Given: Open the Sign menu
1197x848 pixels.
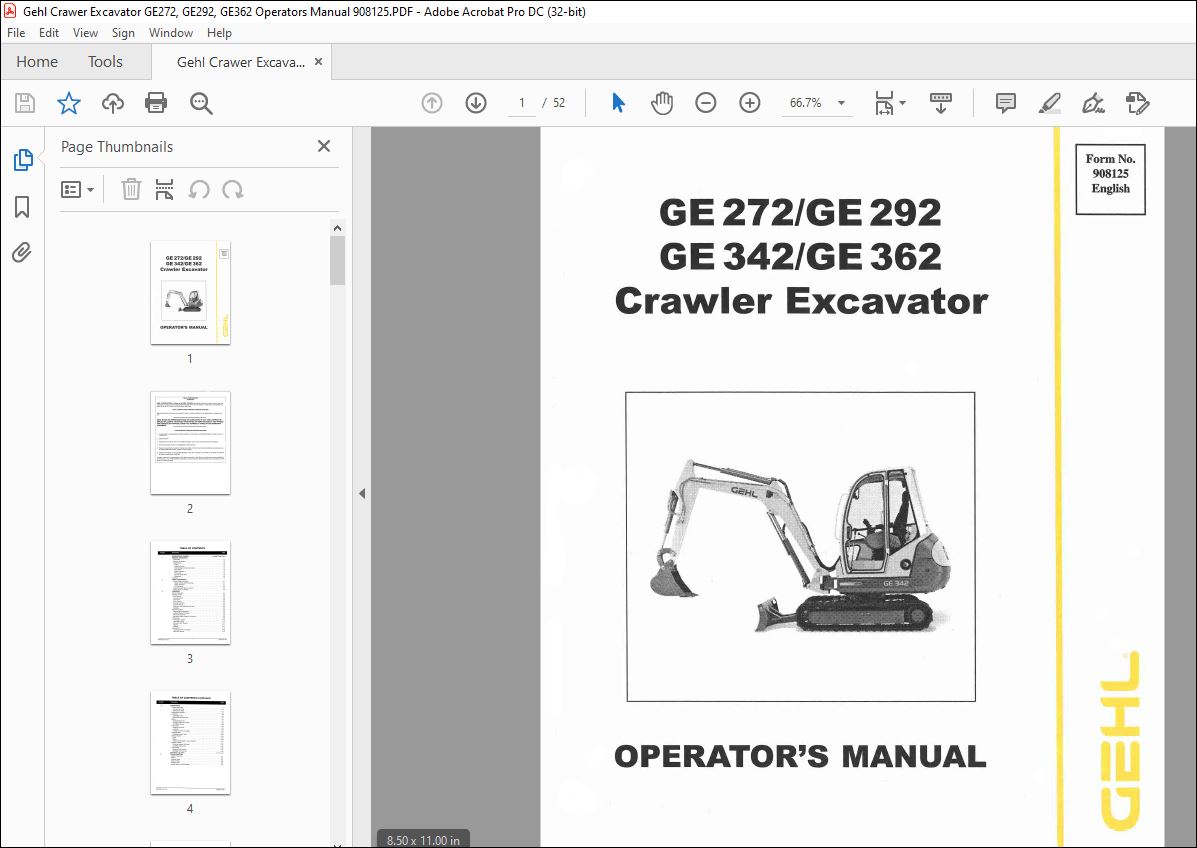Looking at the screenshot, I should [123, 33].
